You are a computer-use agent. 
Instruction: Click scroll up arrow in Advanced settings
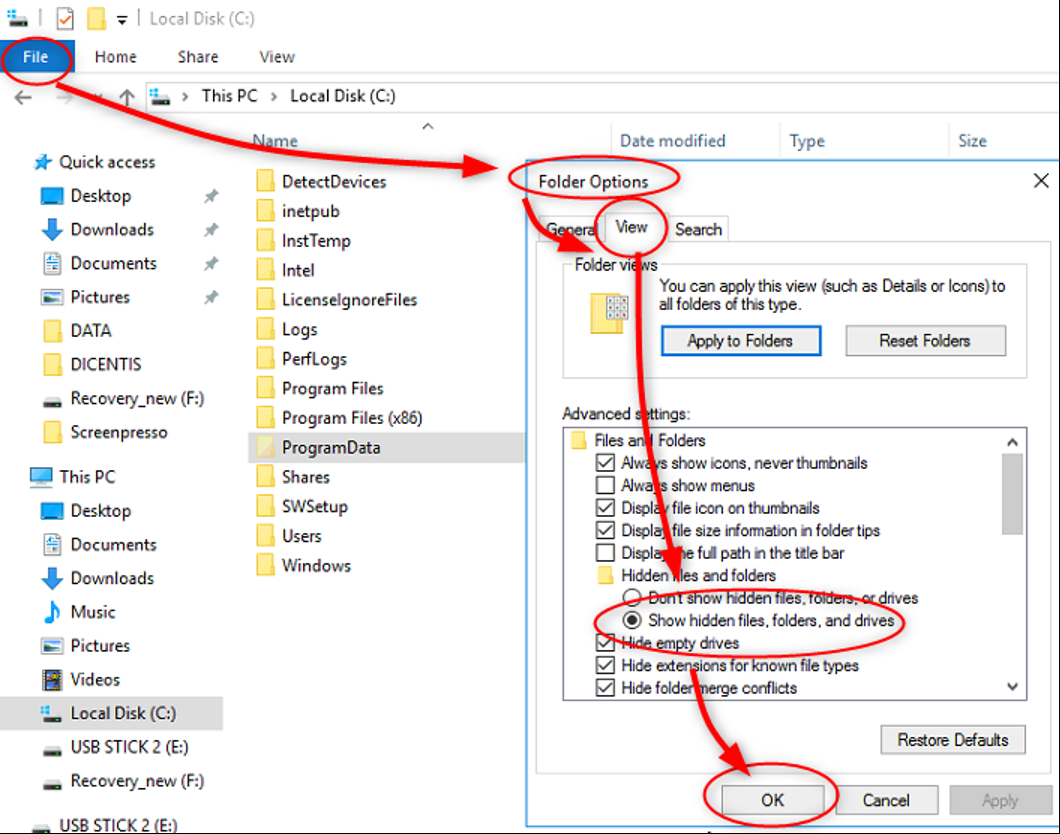click(1012, 442)
